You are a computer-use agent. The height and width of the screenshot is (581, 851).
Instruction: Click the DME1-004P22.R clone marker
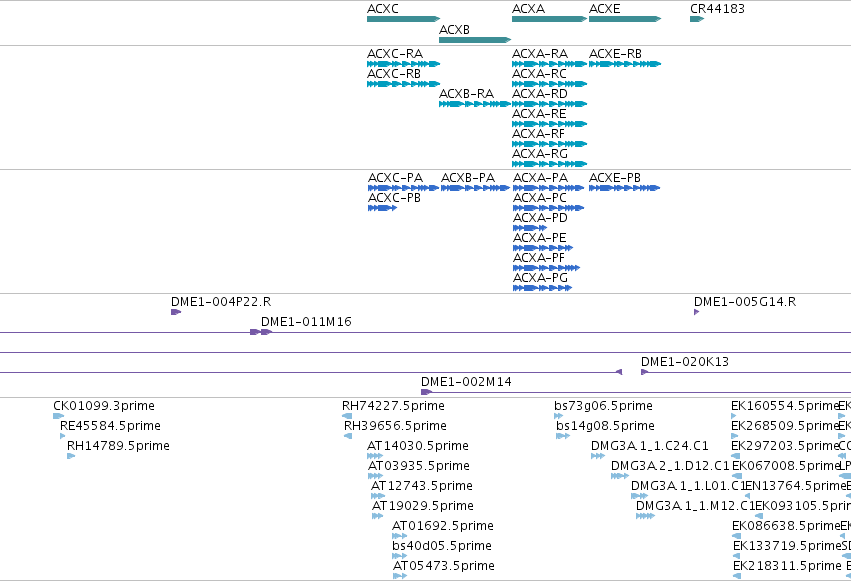coord(176,312)
